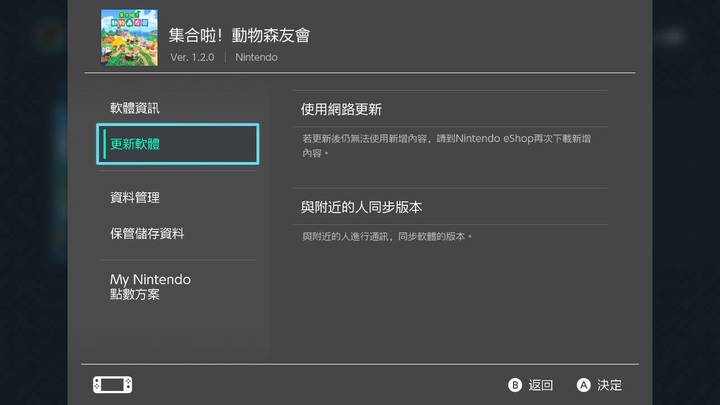Click the B button icon for 返回

(x=515, y=385)
